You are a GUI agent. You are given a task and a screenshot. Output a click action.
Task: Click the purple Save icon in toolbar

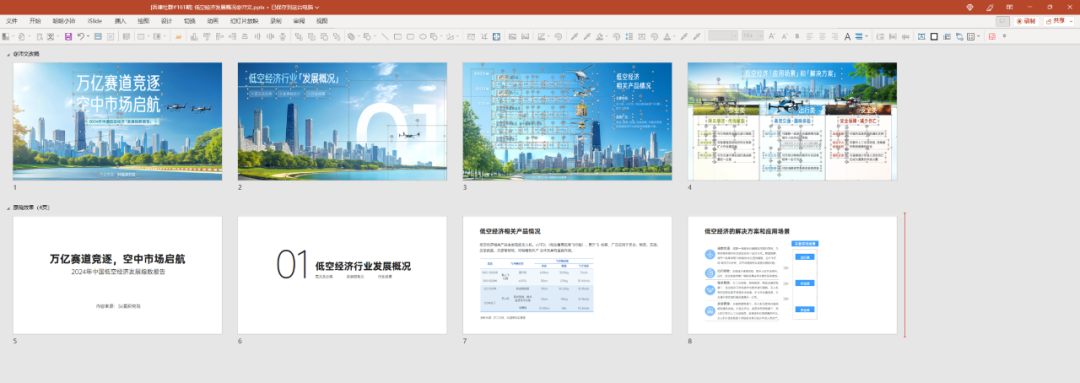[x=68, y=37]
